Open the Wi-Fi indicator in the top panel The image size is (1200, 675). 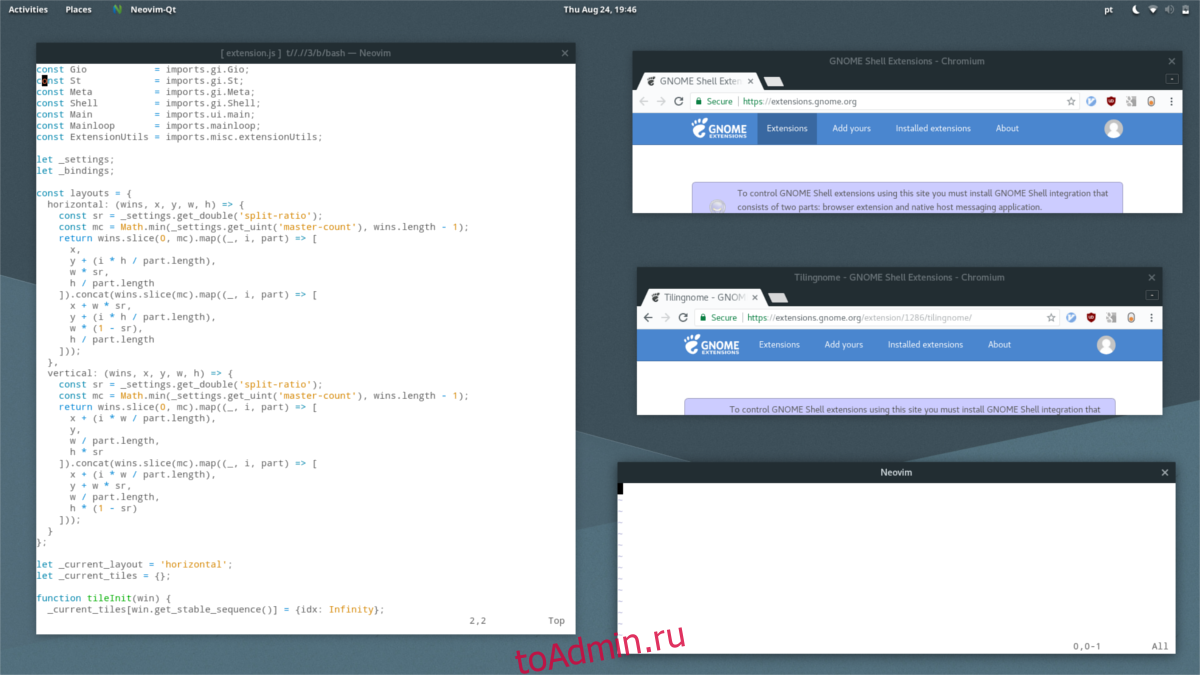pos(1153,9)
